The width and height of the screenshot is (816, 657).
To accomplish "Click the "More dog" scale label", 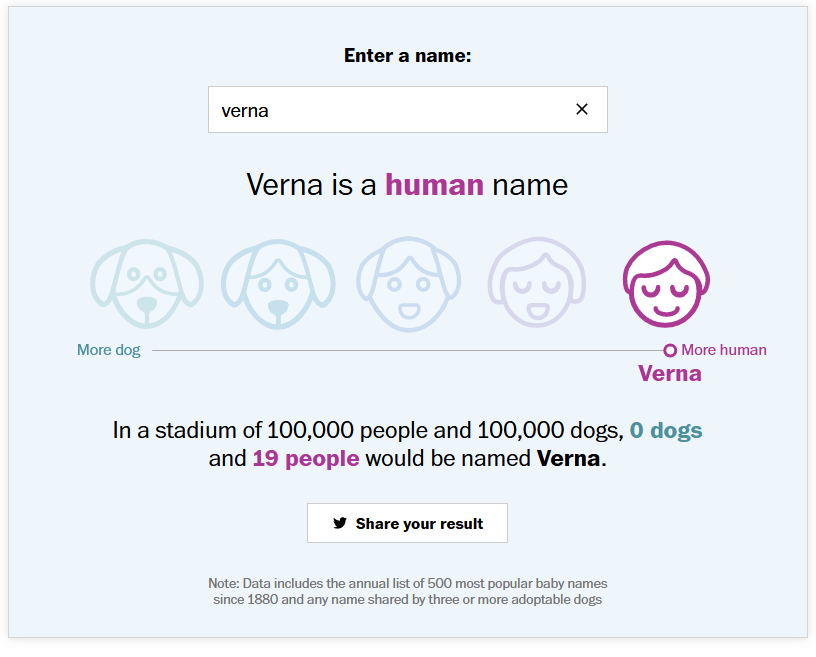I will click(x=109, y=350).
